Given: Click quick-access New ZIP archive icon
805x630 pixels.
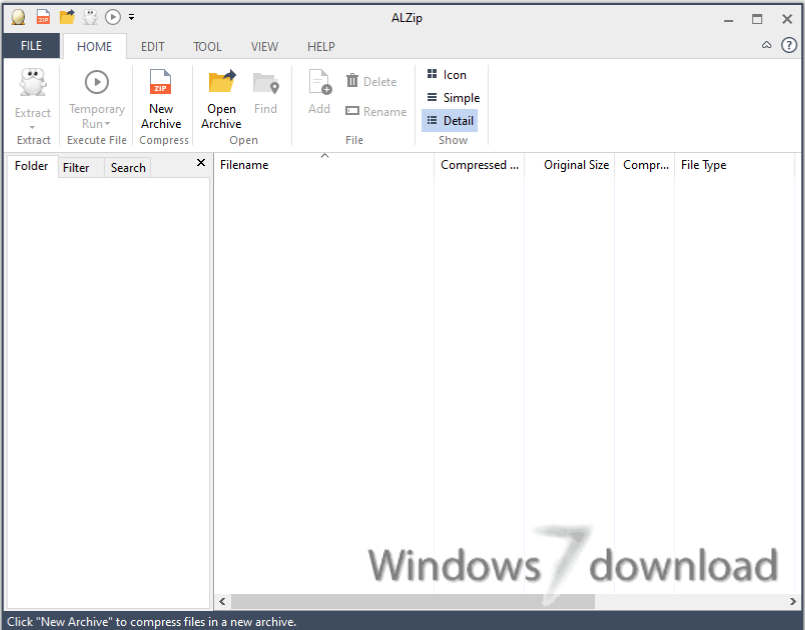Looking at the screenshot, I should pos(43,17).
